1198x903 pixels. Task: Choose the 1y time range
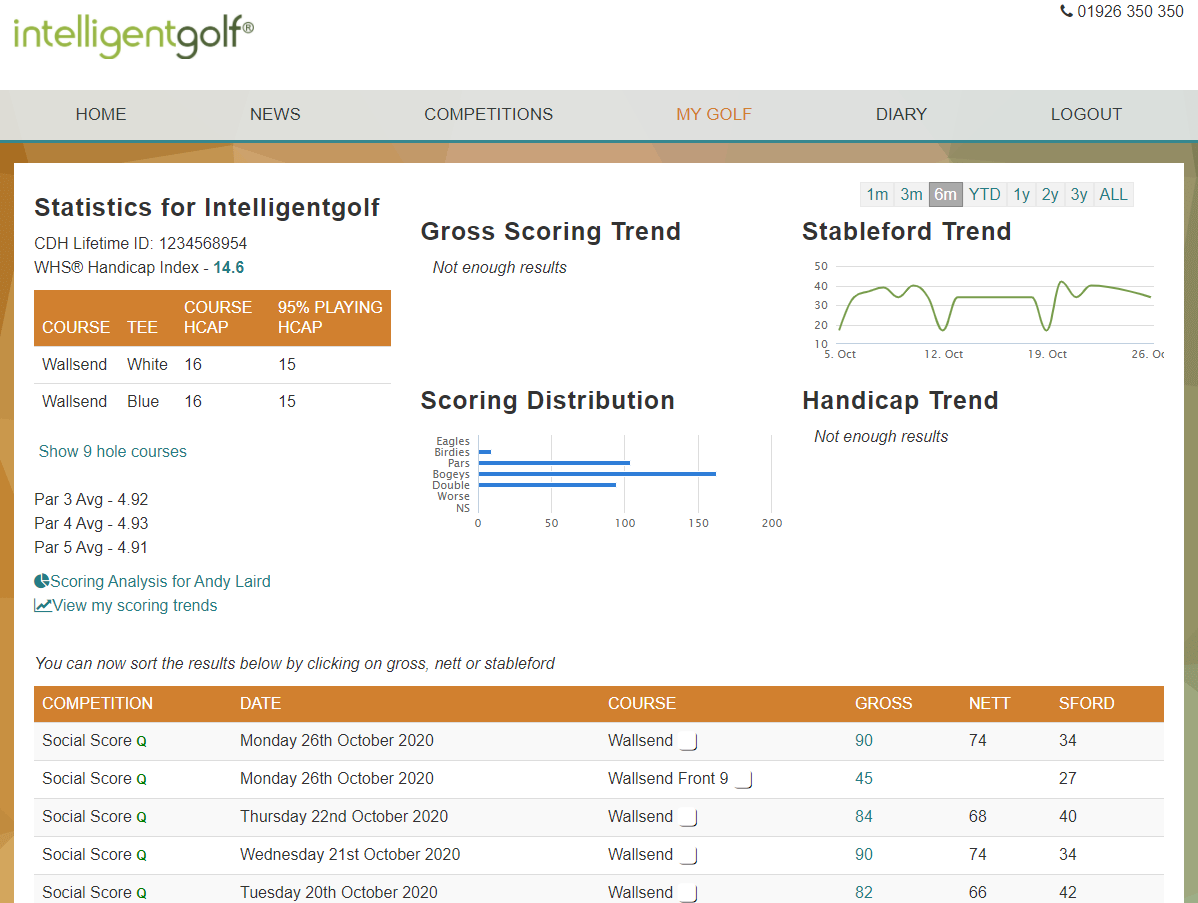pyautogui.click(x=1022, y=195)
